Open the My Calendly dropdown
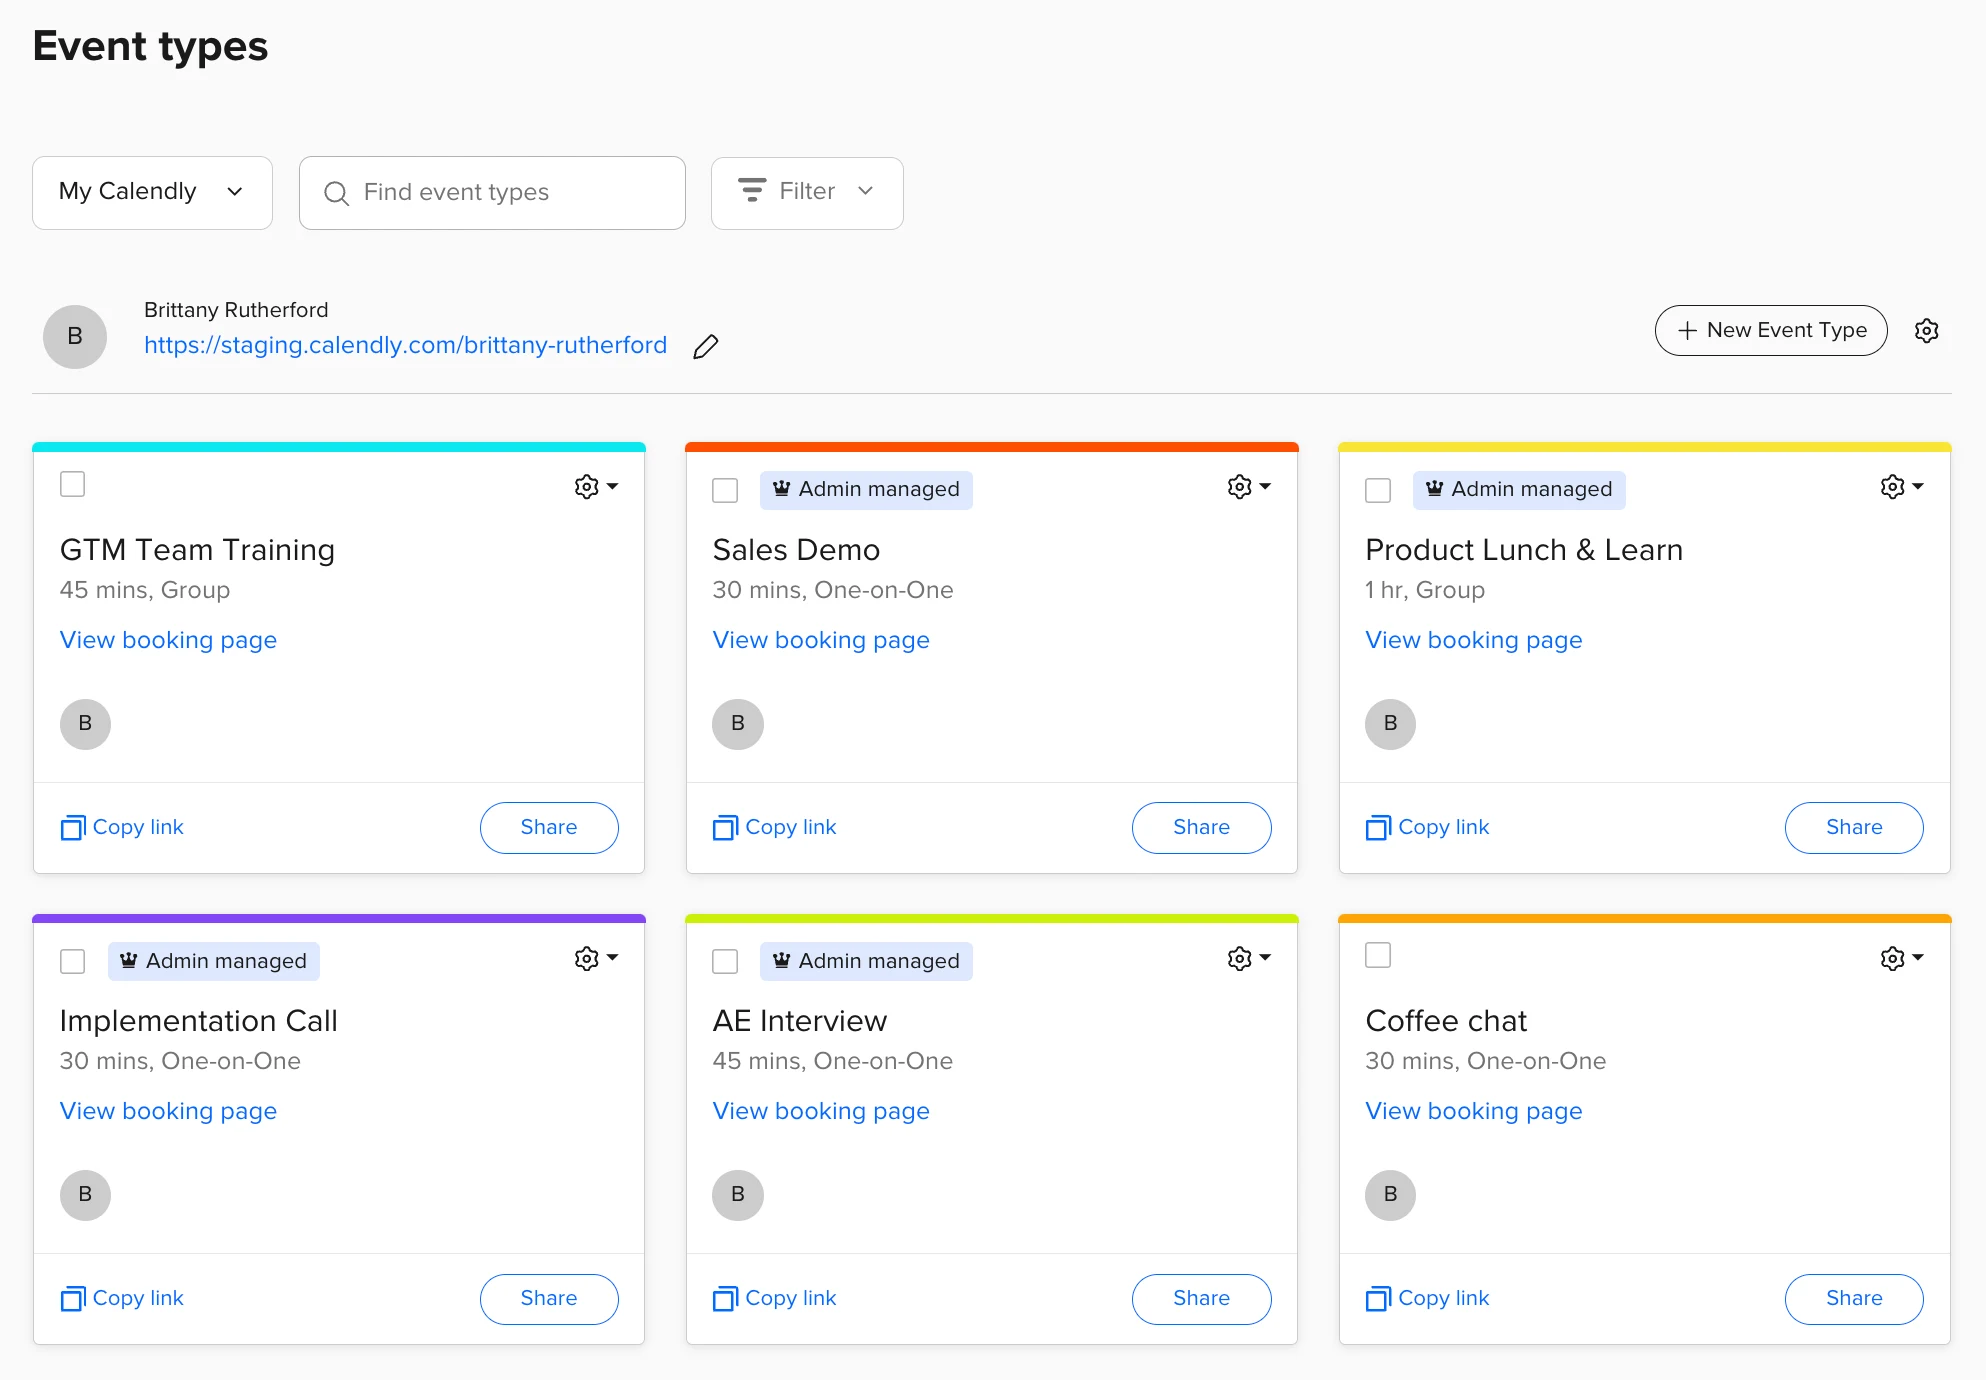 tap(152, 192)
